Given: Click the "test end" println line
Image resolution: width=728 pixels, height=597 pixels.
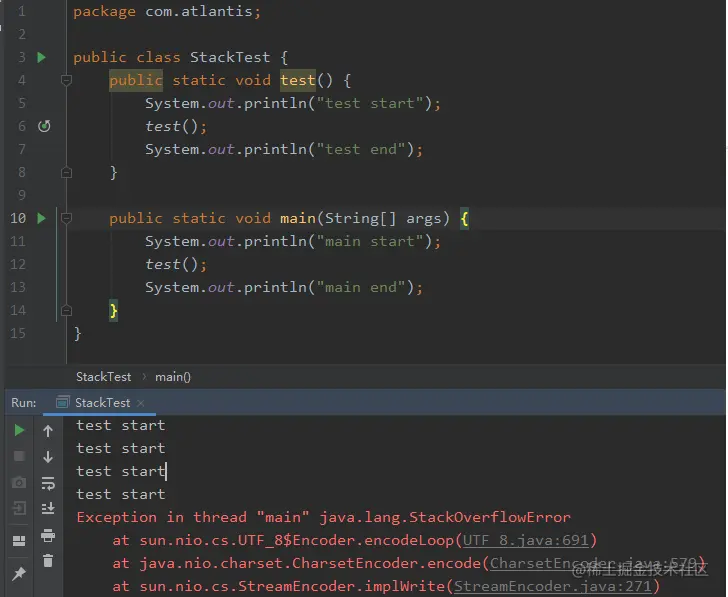Looking at the screenshot, I should (x=284, y=149).
